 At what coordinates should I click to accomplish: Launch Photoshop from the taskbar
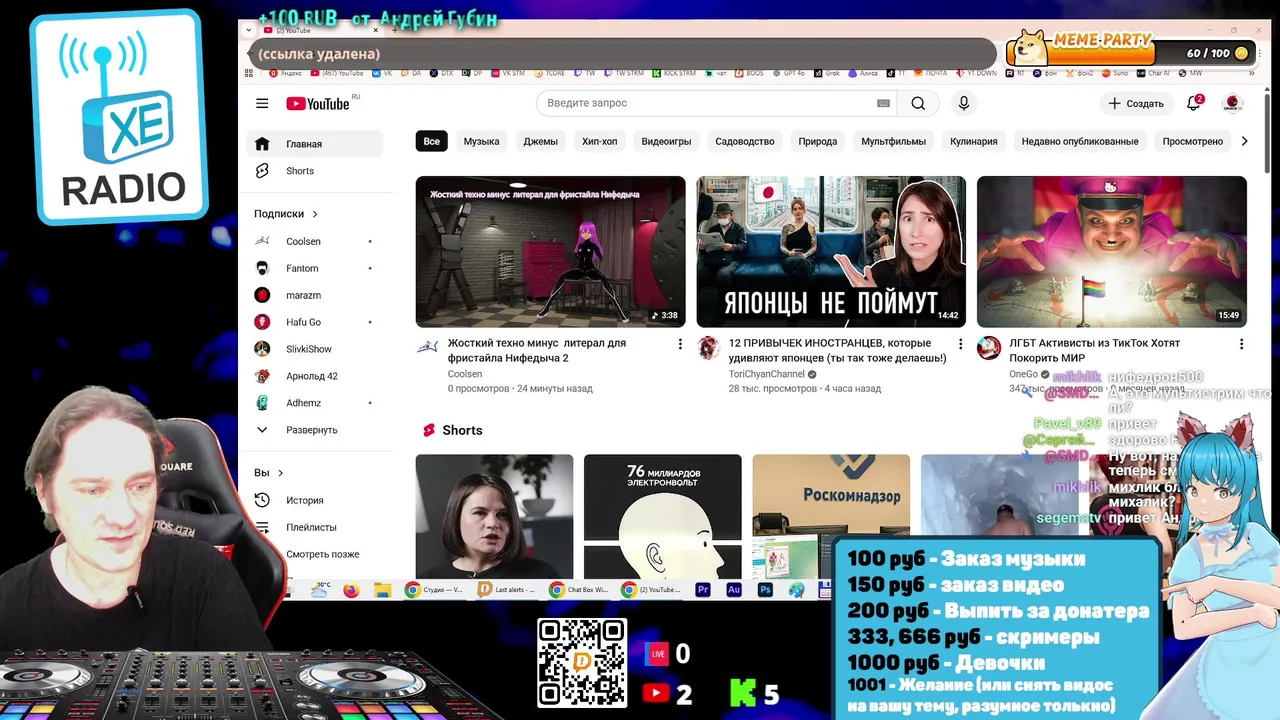pos(765,591)
